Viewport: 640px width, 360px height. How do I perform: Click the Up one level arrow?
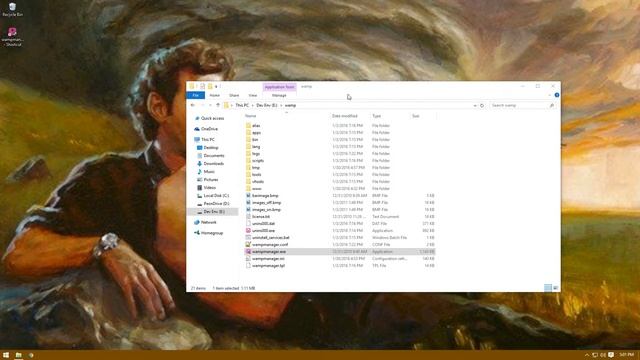218,105
